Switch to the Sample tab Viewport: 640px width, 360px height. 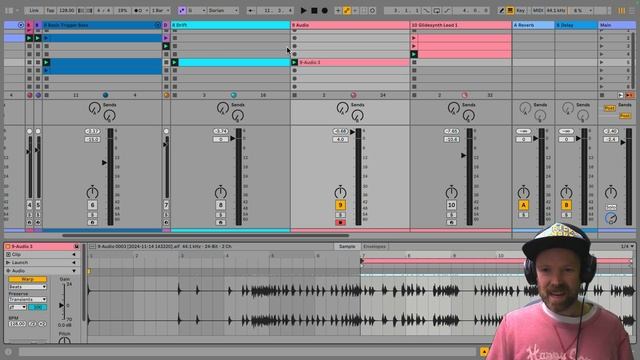click(347, 247)
